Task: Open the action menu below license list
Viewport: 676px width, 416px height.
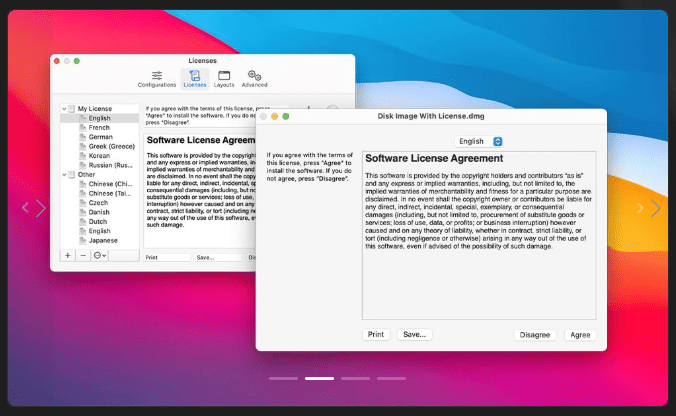Action: pos(100,256)
